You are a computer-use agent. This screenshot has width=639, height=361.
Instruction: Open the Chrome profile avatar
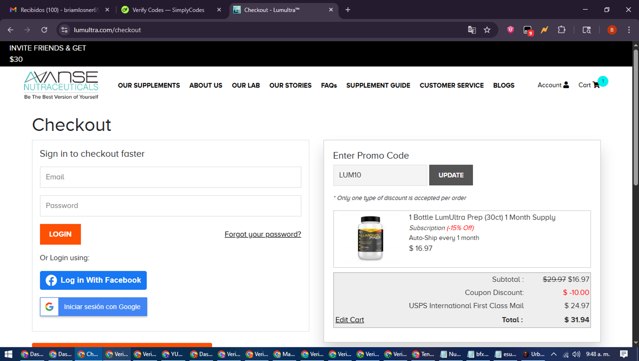coord(612,30)
